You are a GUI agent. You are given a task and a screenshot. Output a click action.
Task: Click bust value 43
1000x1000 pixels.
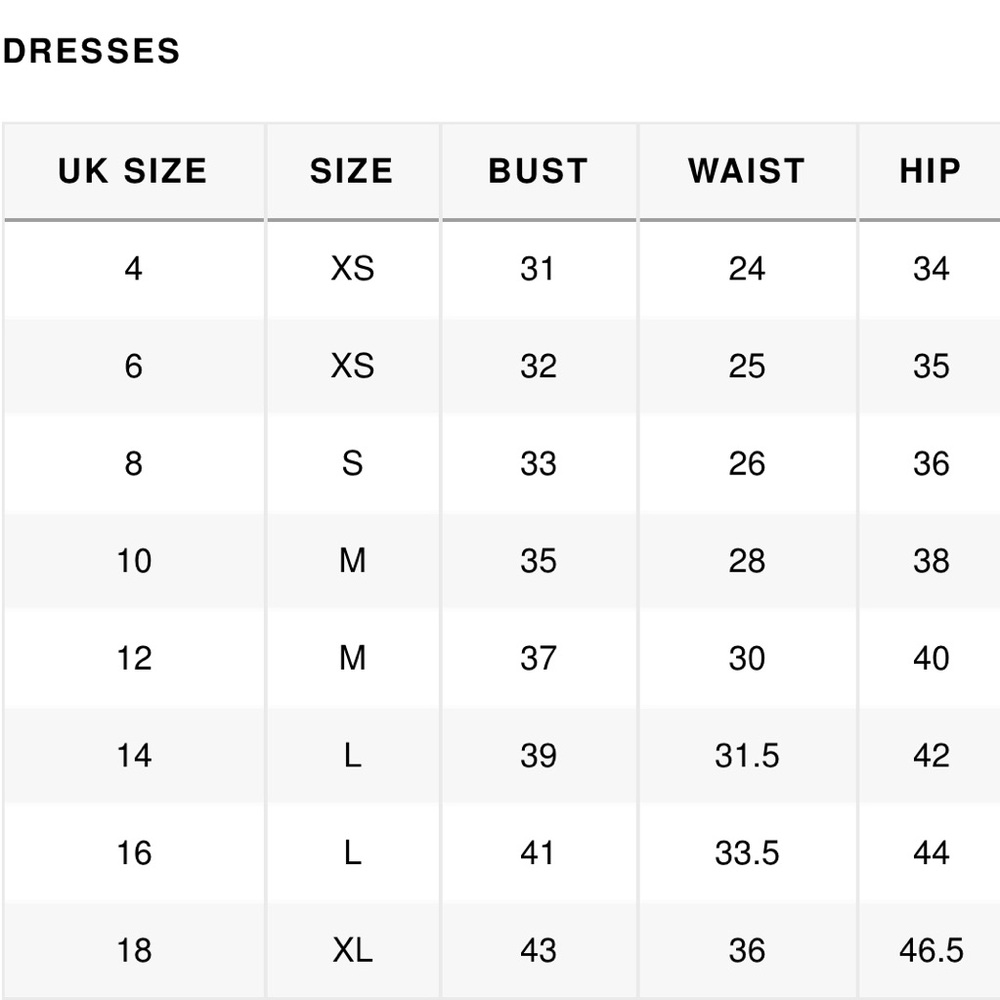pos(538,950)
